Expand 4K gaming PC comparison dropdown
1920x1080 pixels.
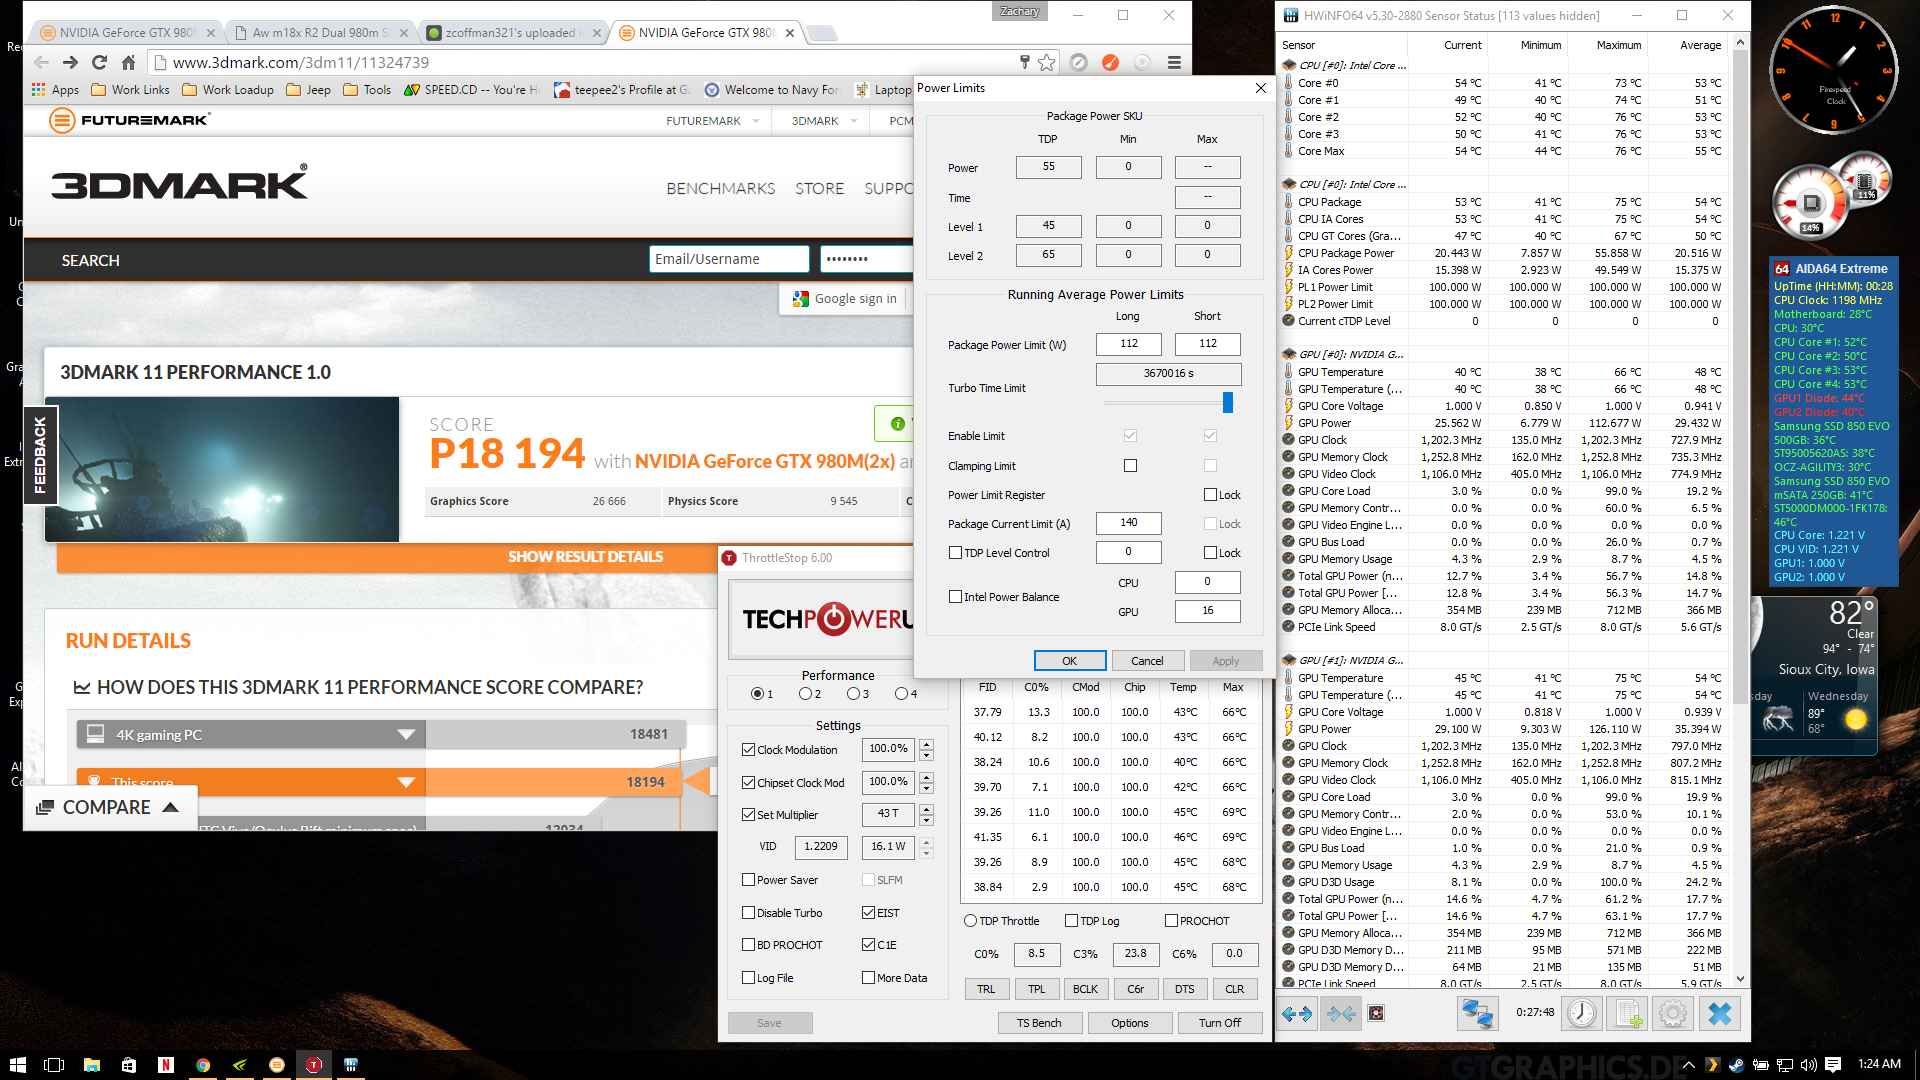[405, 735]
